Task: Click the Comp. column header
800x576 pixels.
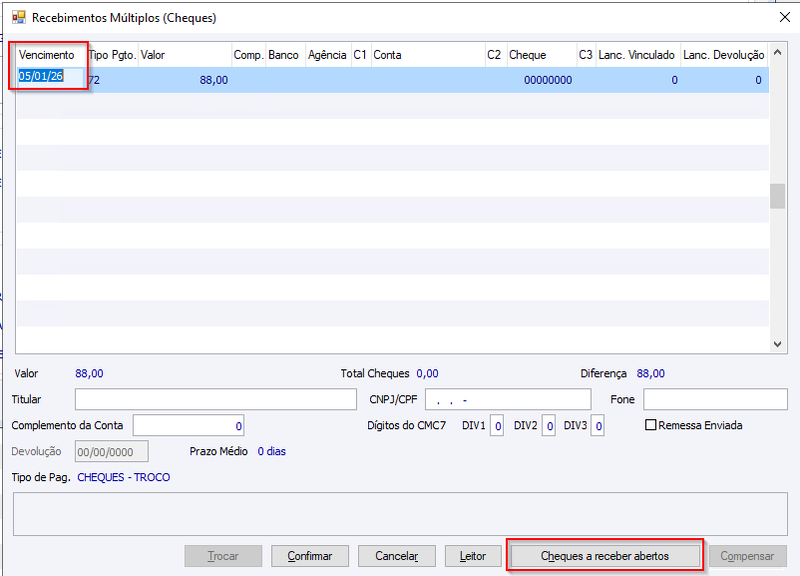Action: tap(248, 55)
